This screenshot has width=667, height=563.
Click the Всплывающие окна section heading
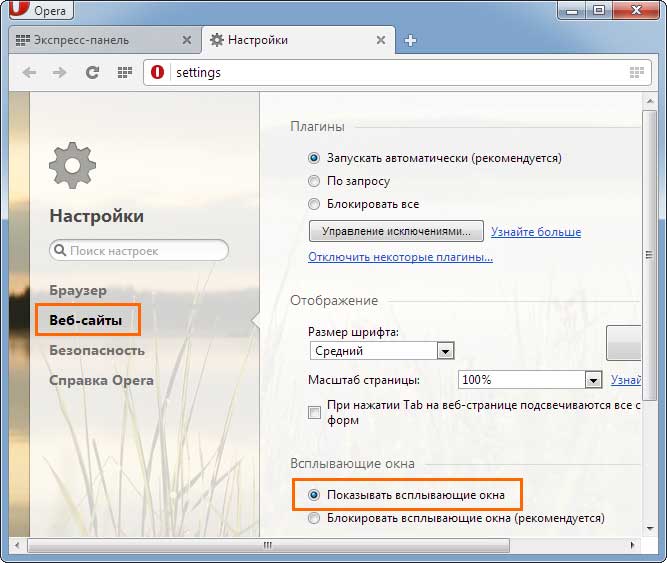click(352, 463)
